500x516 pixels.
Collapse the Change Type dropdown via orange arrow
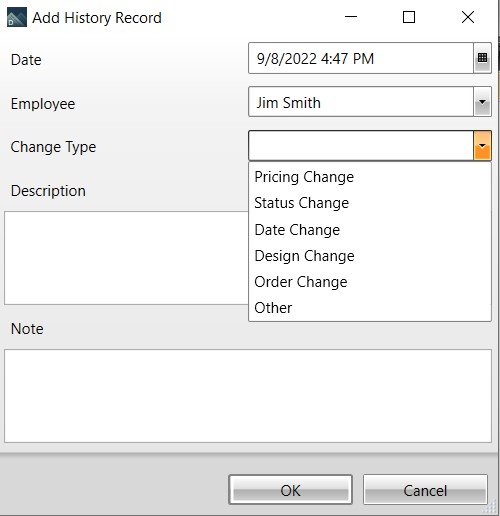coord(482,146)
